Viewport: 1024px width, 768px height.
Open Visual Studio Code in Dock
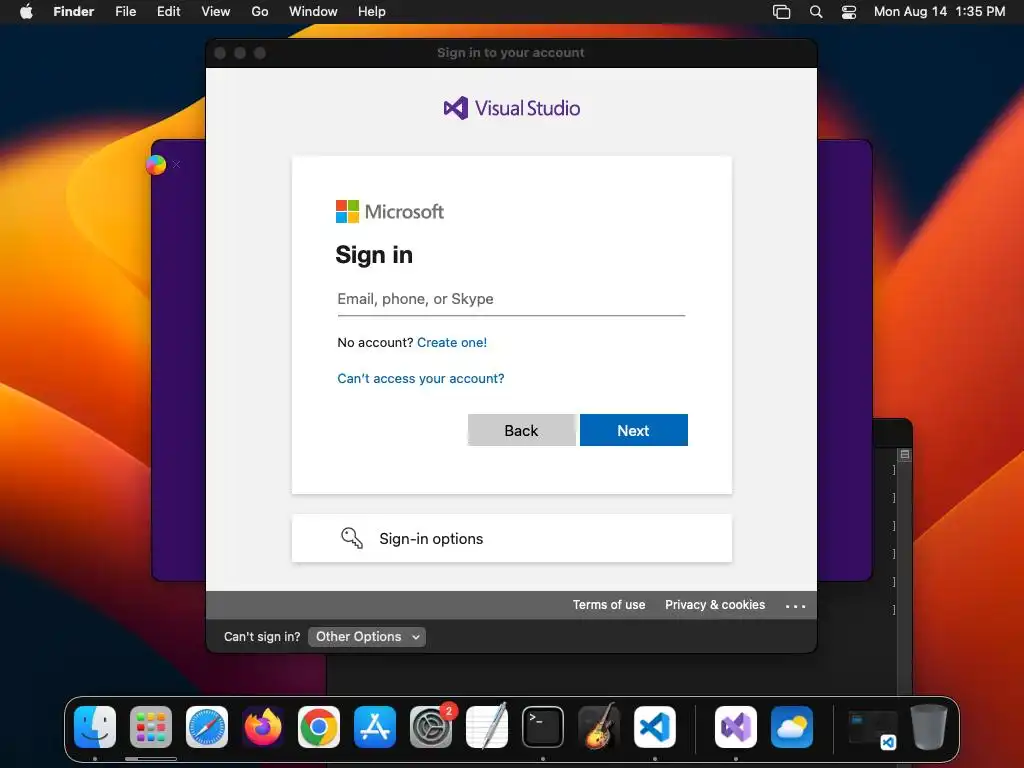click(x=655, y=727)
